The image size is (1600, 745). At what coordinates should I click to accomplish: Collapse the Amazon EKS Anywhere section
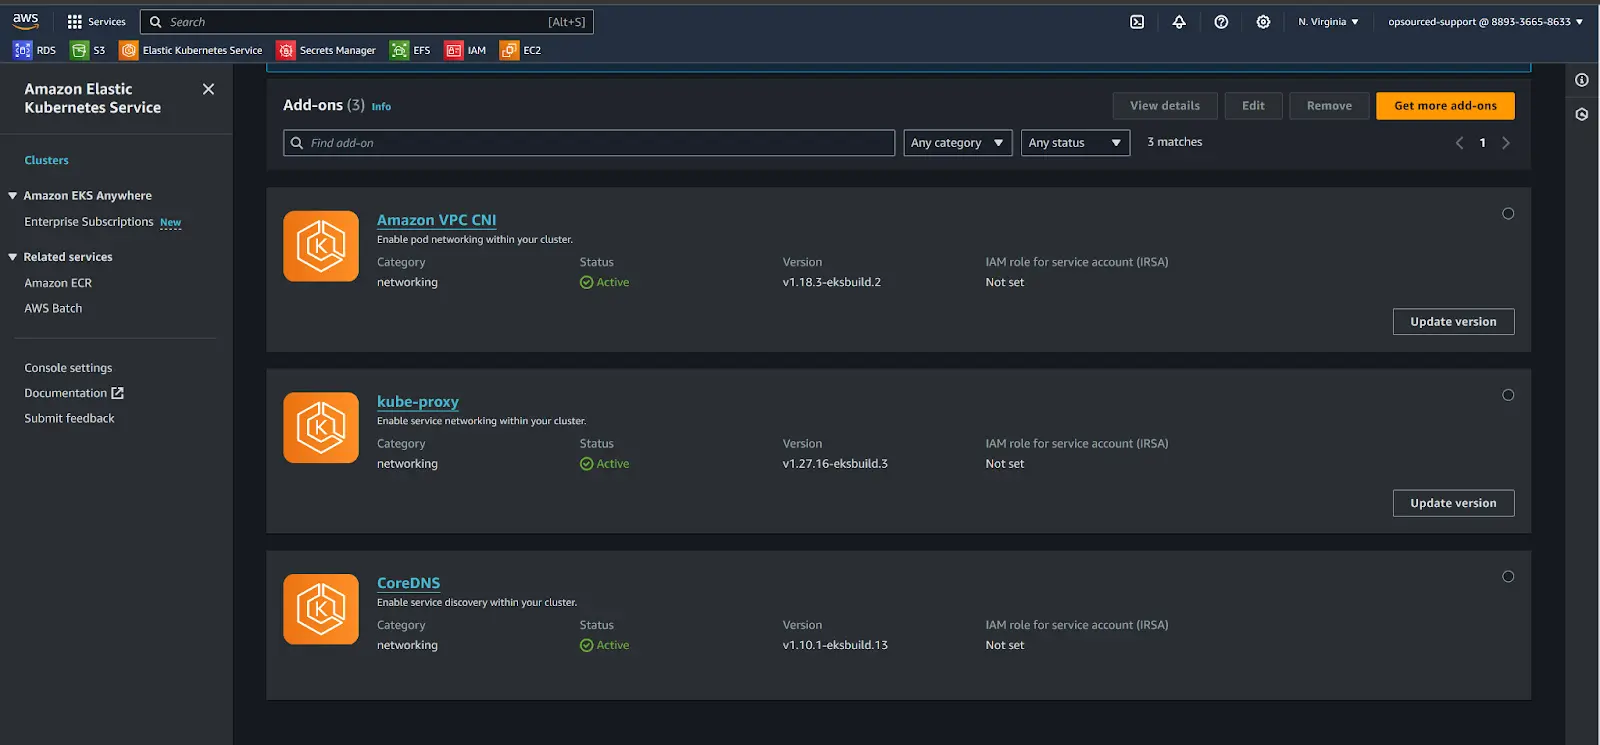[x=13, y=196]
